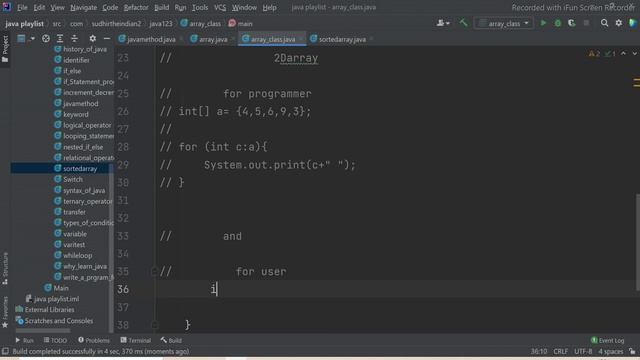The height and width of the screenshot is (360, 640).
Task: Open the Run tool window
Action: pos(24,340)
